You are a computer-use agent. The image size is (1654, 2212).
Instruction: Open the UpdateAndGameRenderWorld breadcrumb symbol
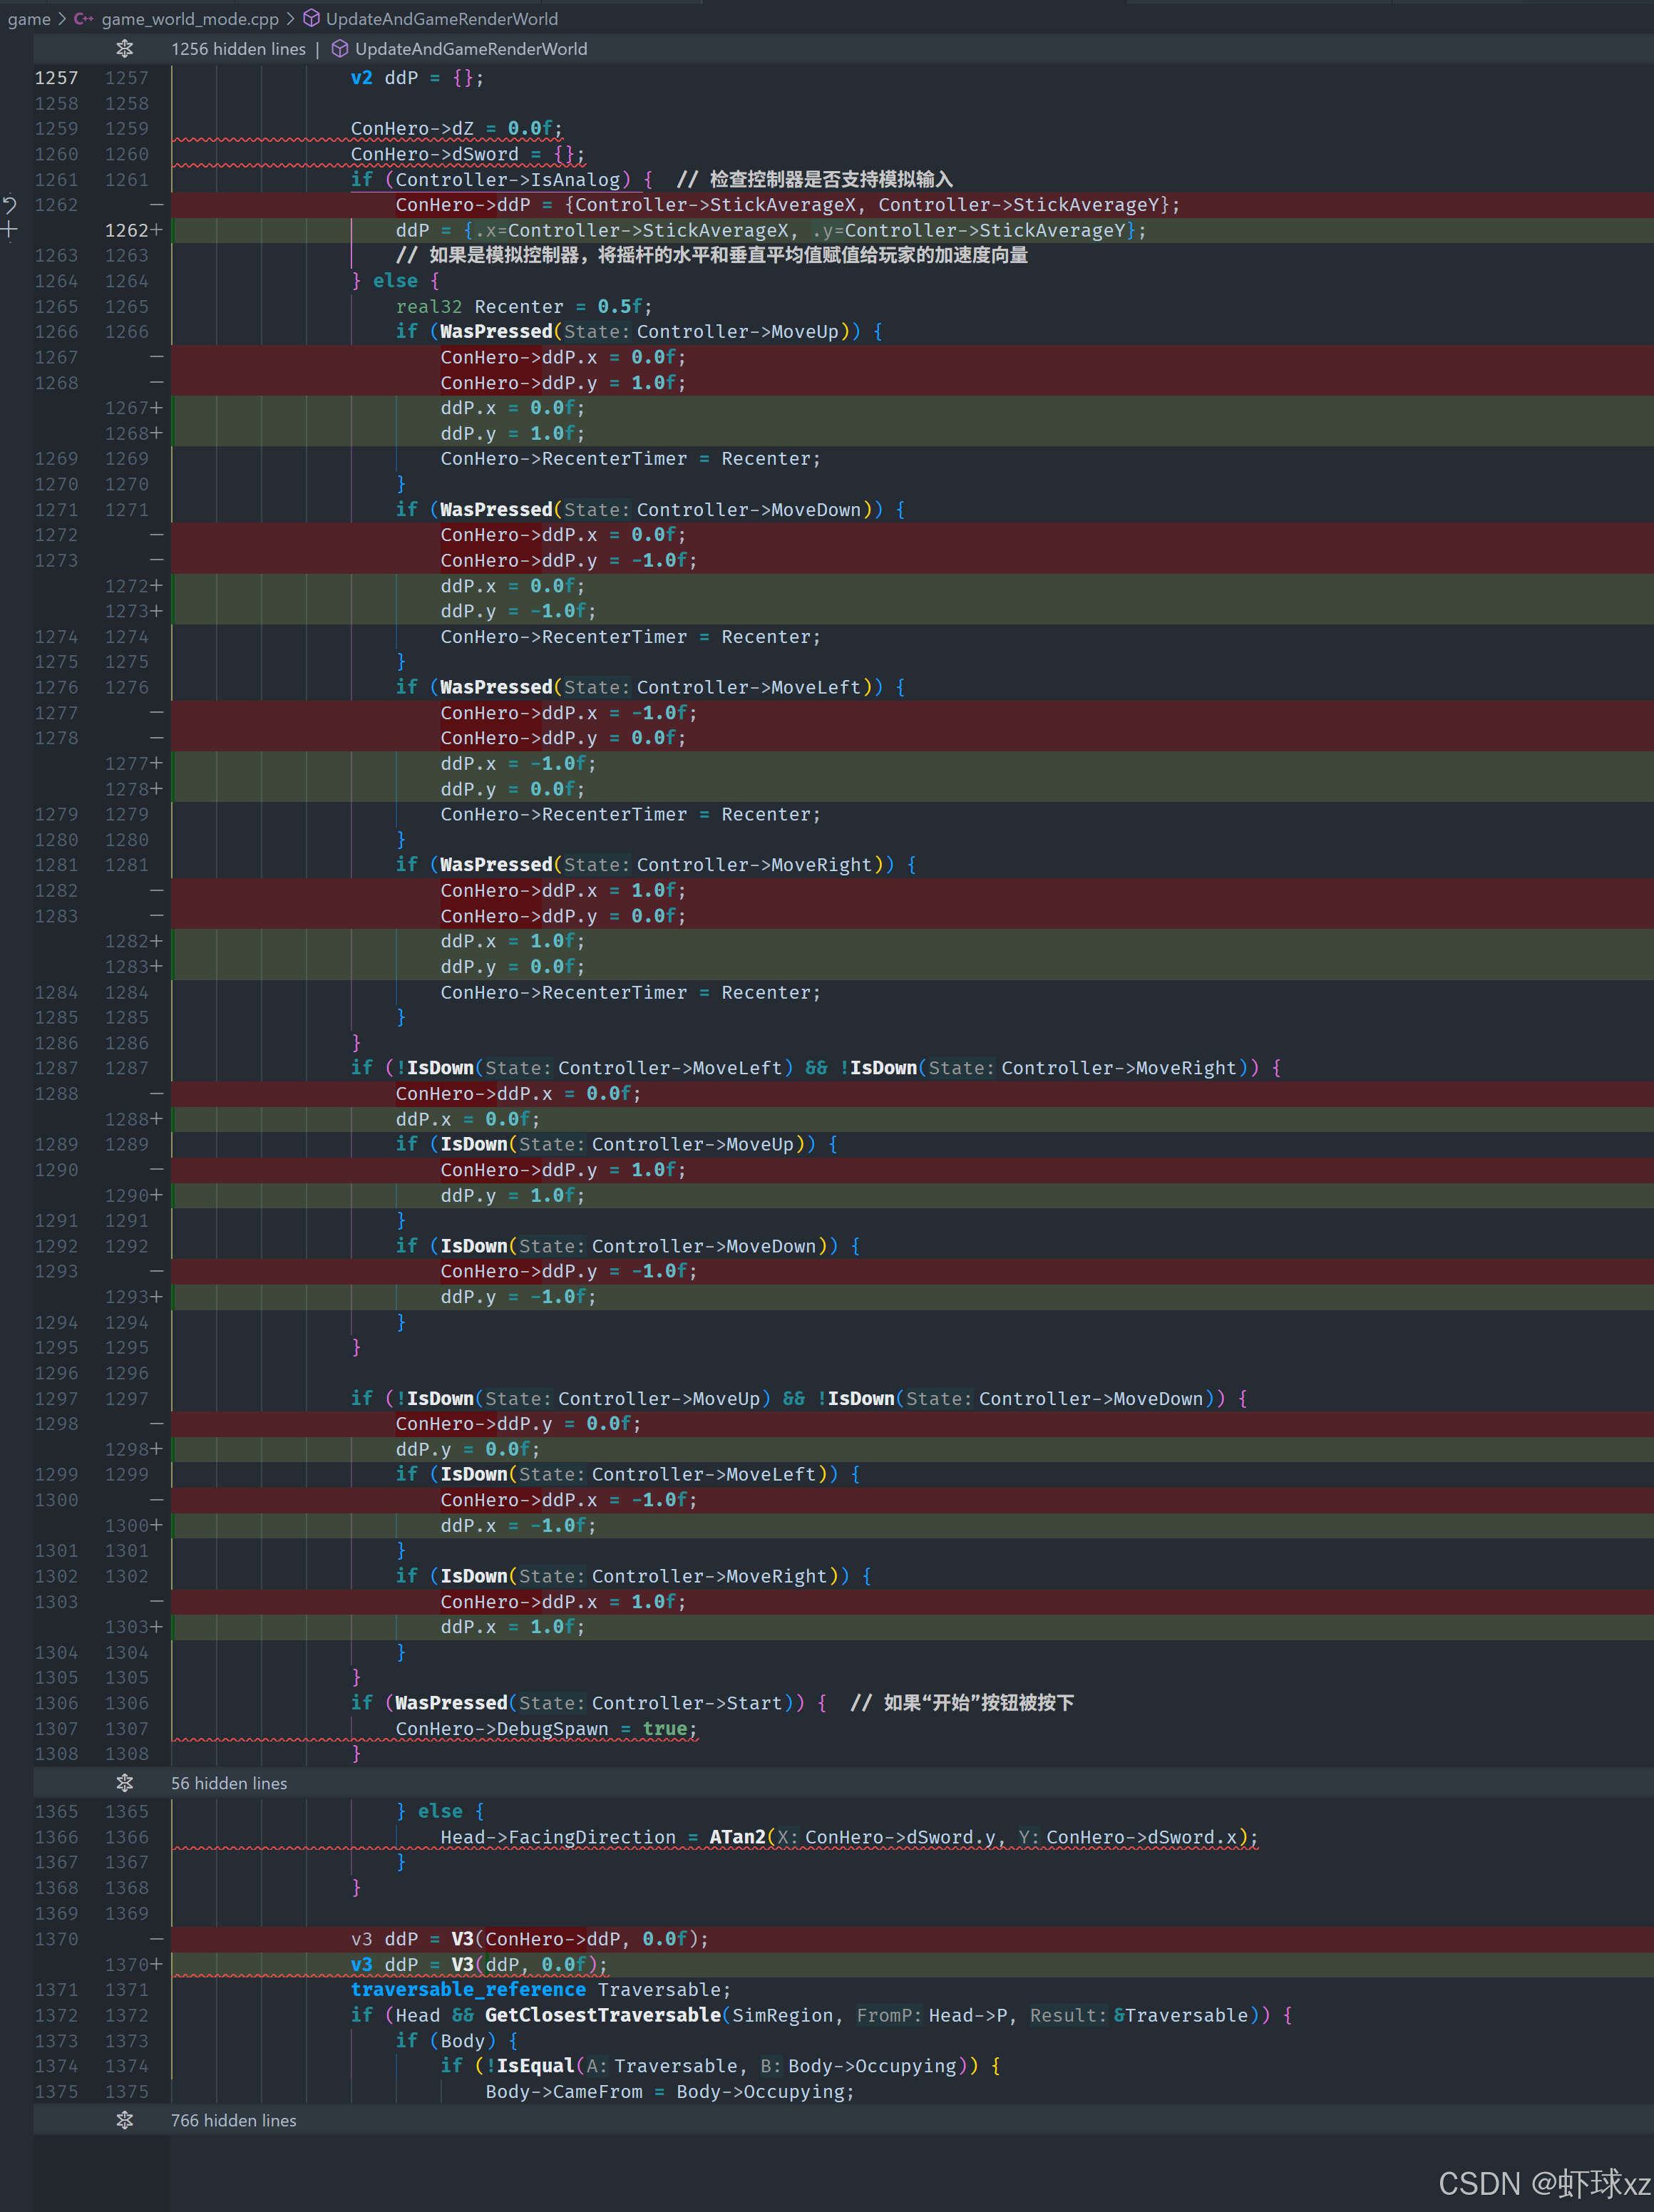pos(441,19)
